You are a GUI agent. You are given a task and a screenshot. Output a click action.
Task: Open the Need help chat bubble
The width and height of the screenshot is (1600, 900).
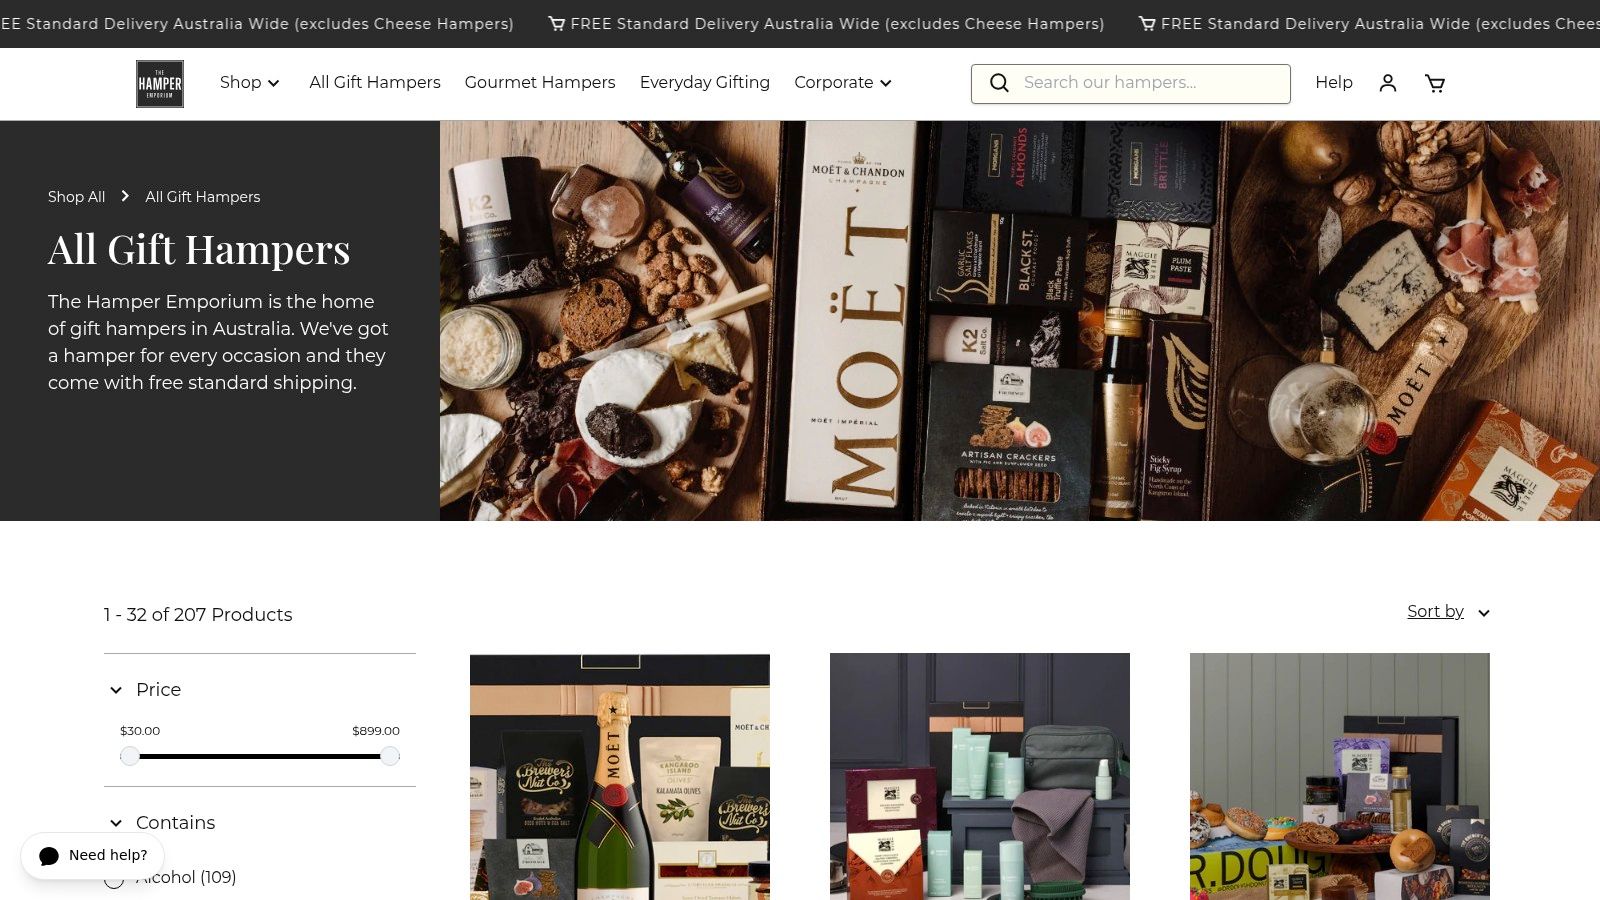point(93,856)
